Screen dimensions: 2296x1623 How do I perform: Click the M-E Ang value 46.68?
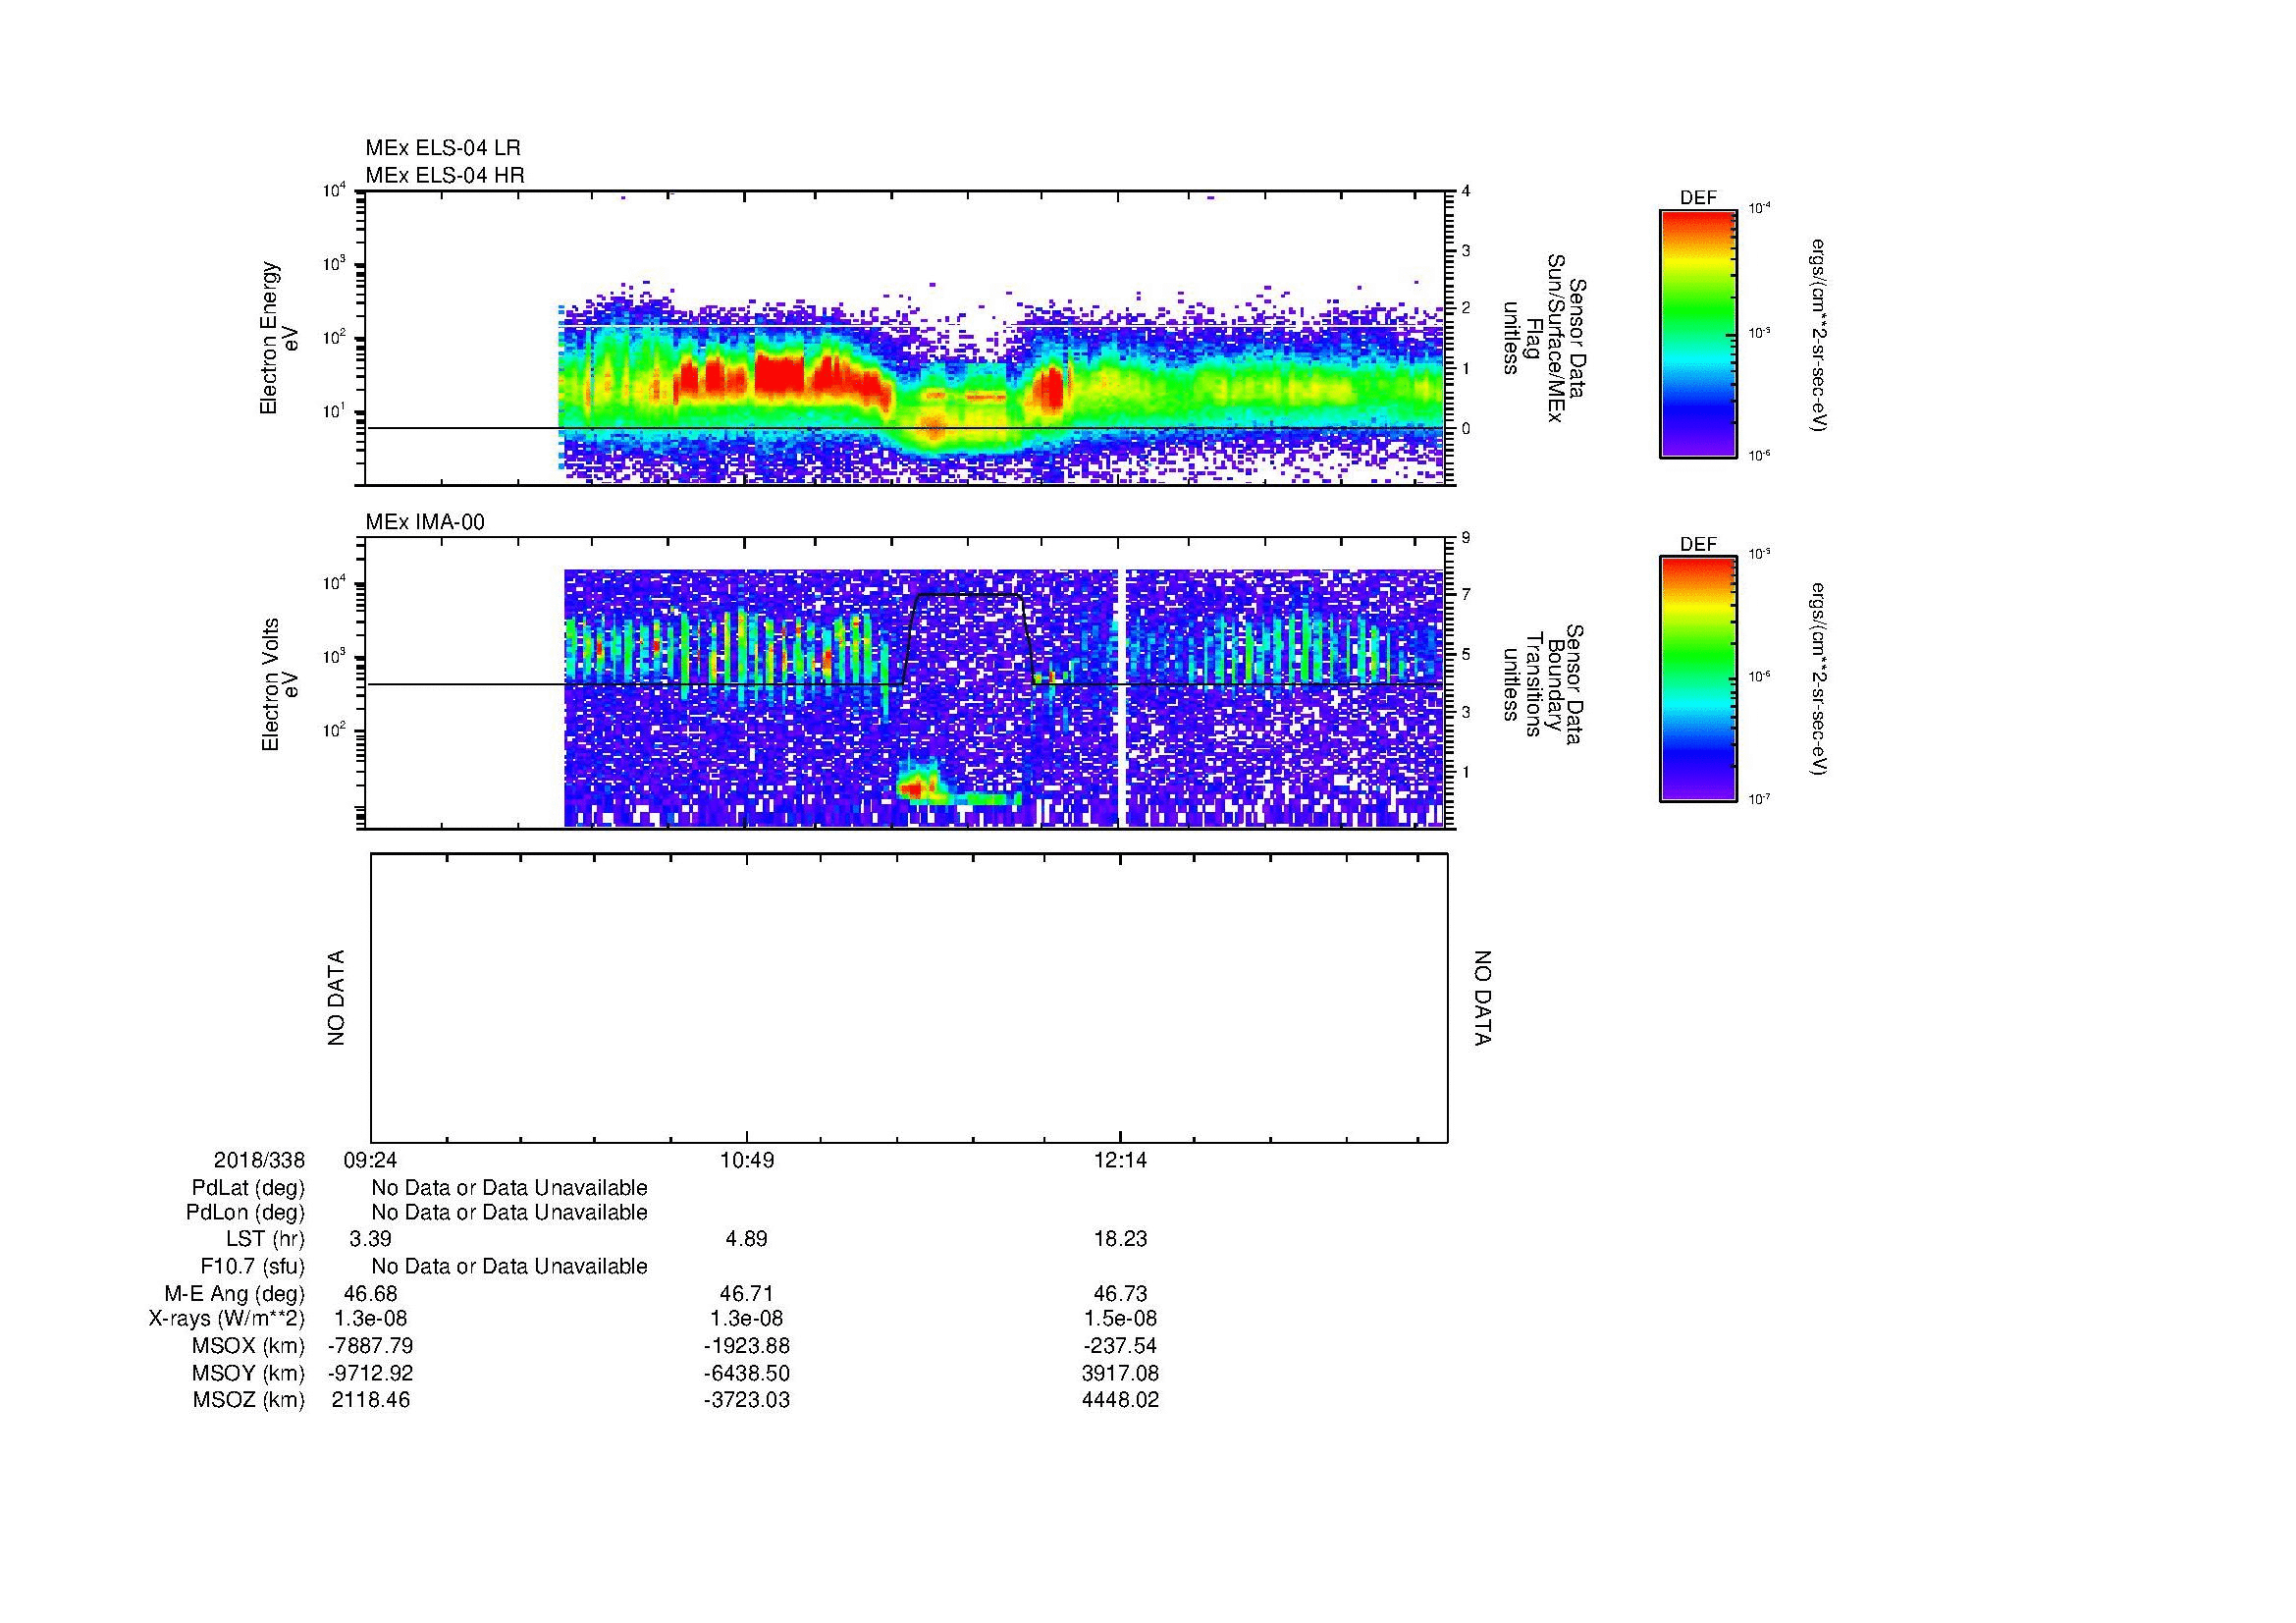(x=370, y=1294)
